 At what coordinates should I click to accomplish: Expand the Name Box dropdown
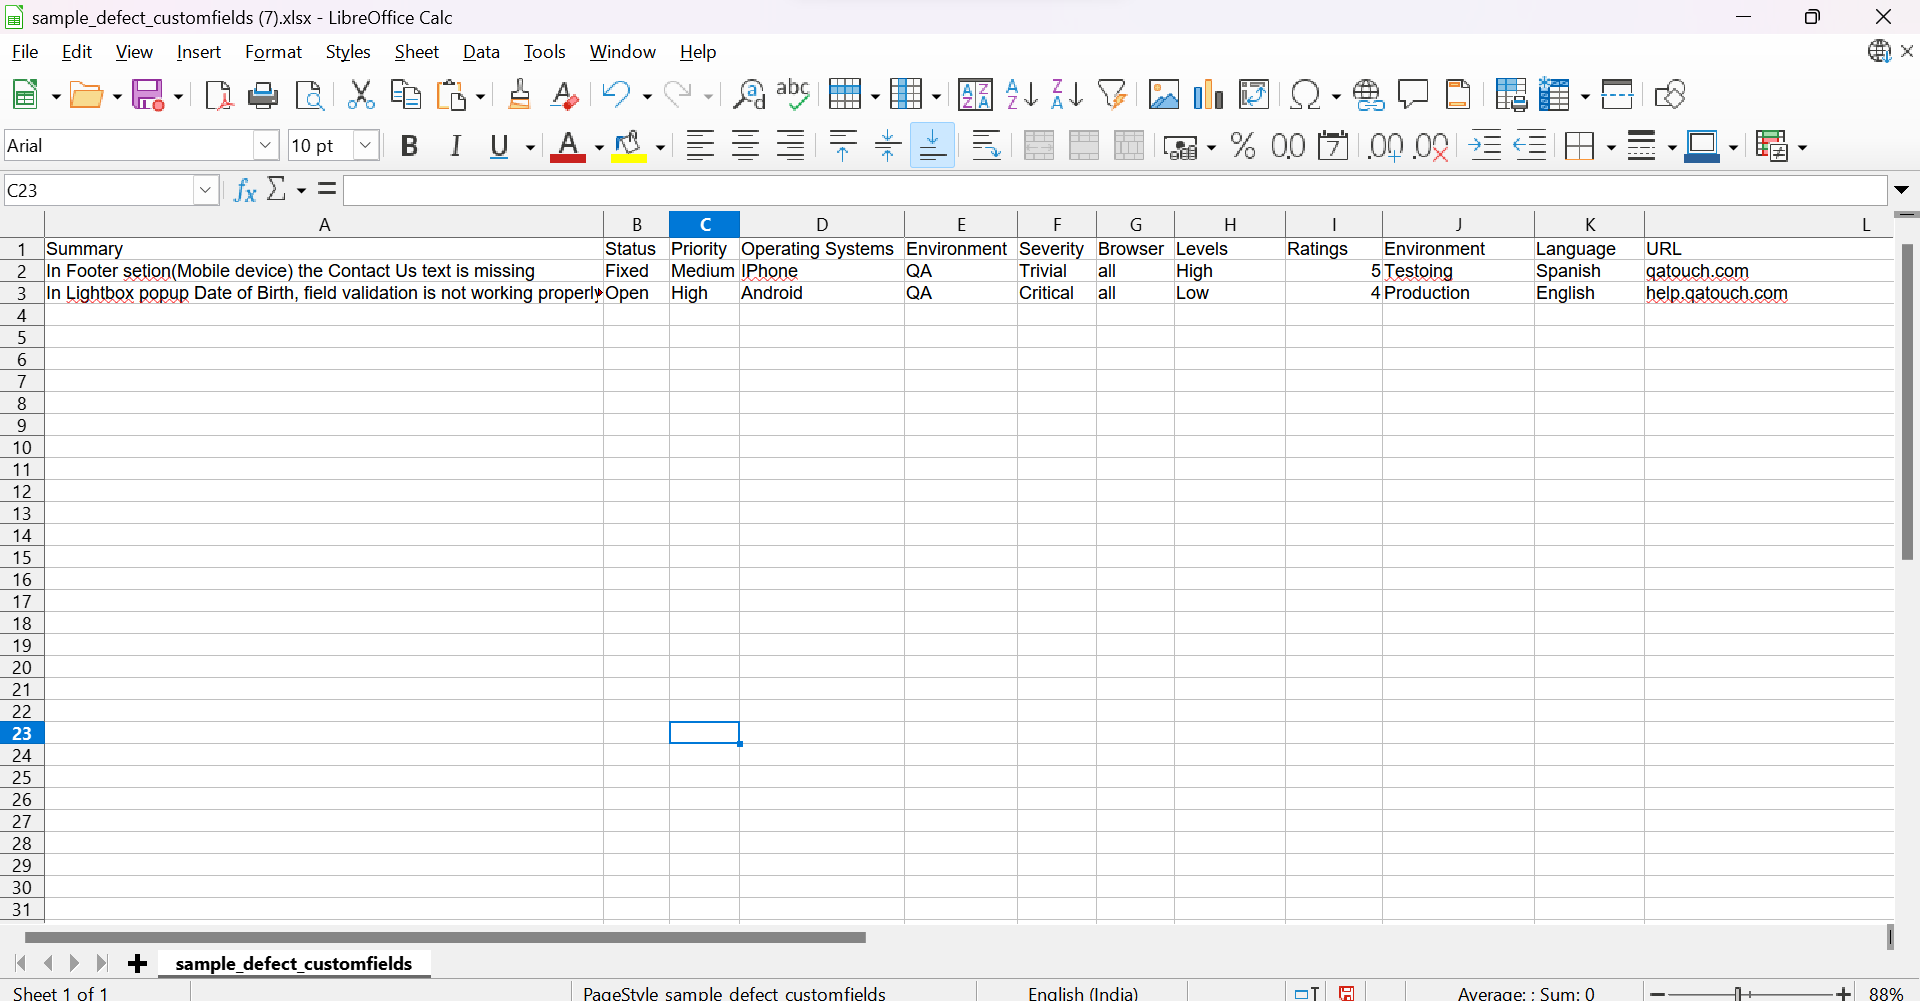(x=206, y=190)
